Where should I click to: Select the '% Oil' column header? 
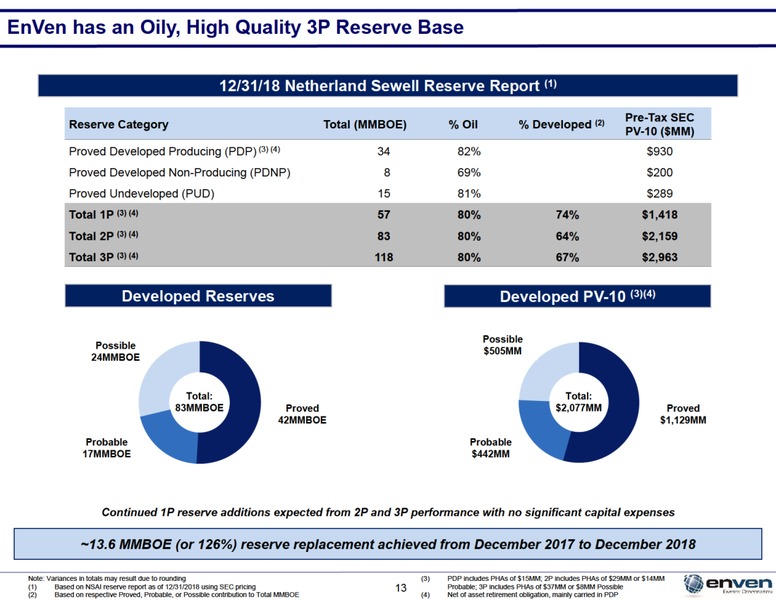(463, 124)
